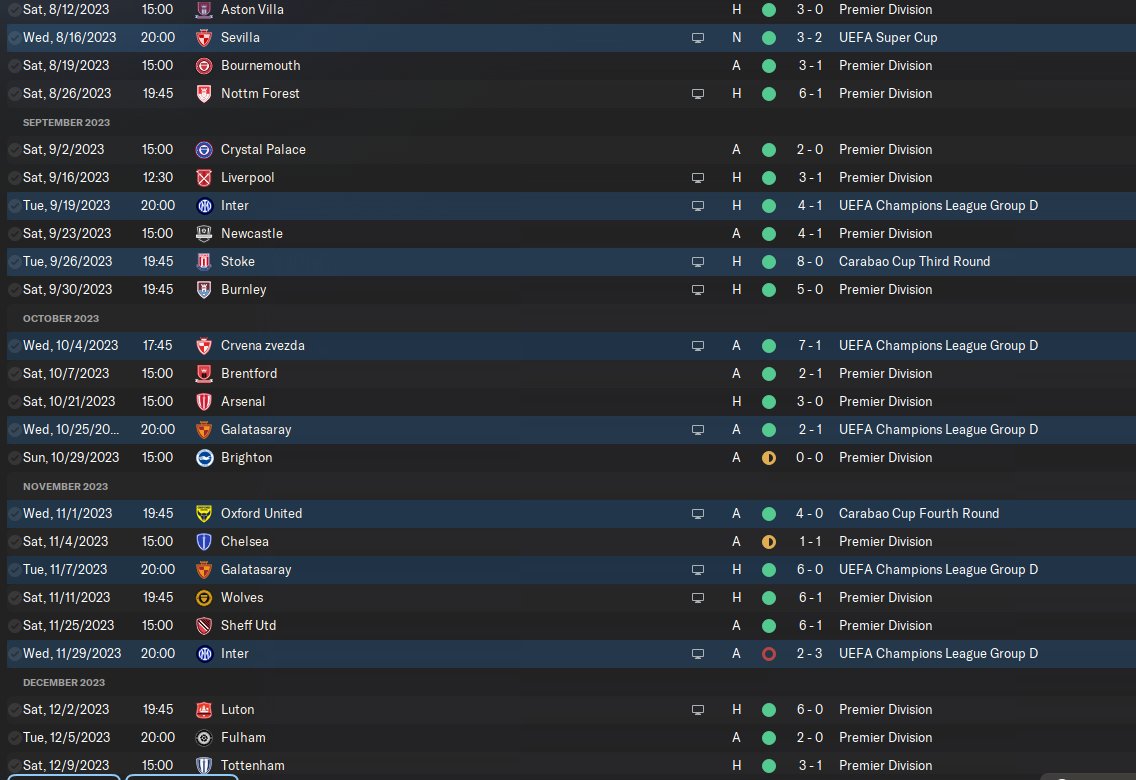Click the Sevilla club badge icon
Viewport: 1136px width, 780px height.
(x=204, y=37)
